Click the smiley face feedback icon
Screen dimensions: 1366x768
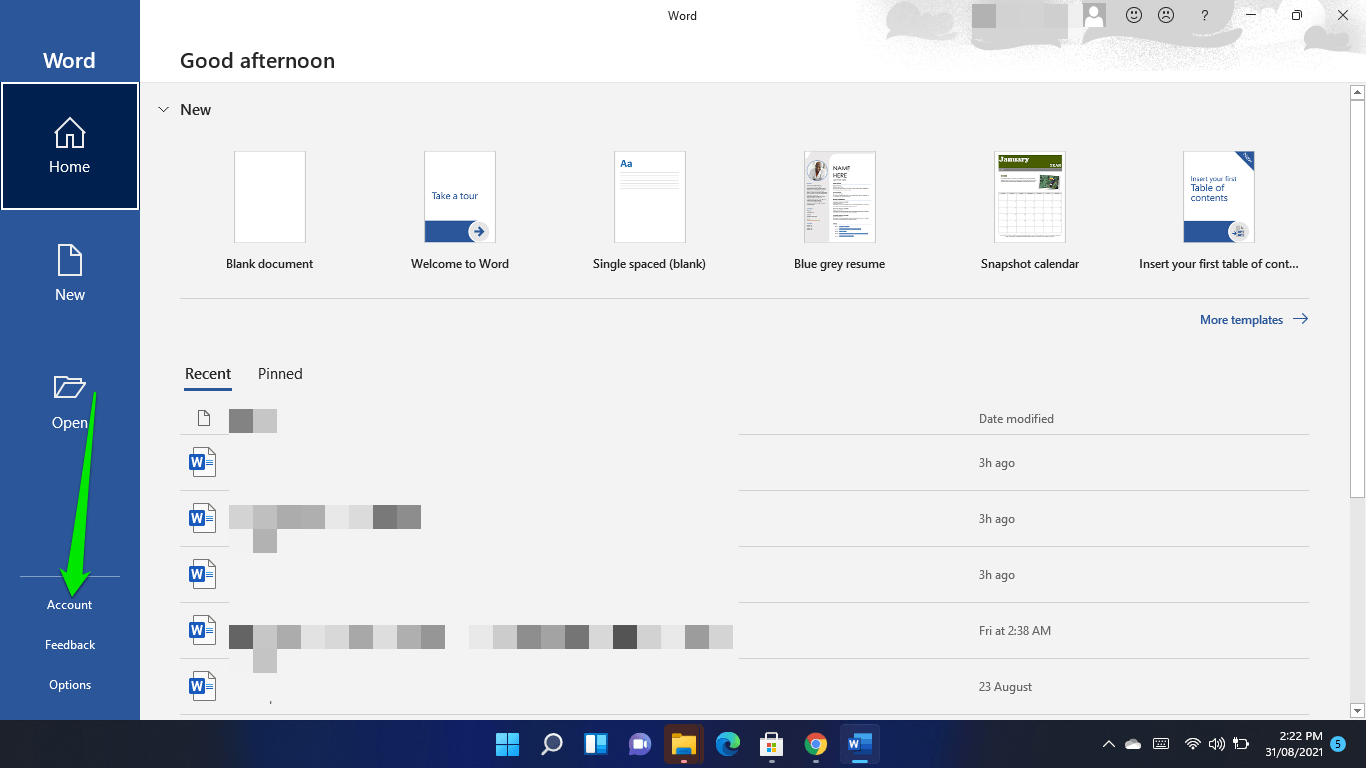tap(1134, 16)
